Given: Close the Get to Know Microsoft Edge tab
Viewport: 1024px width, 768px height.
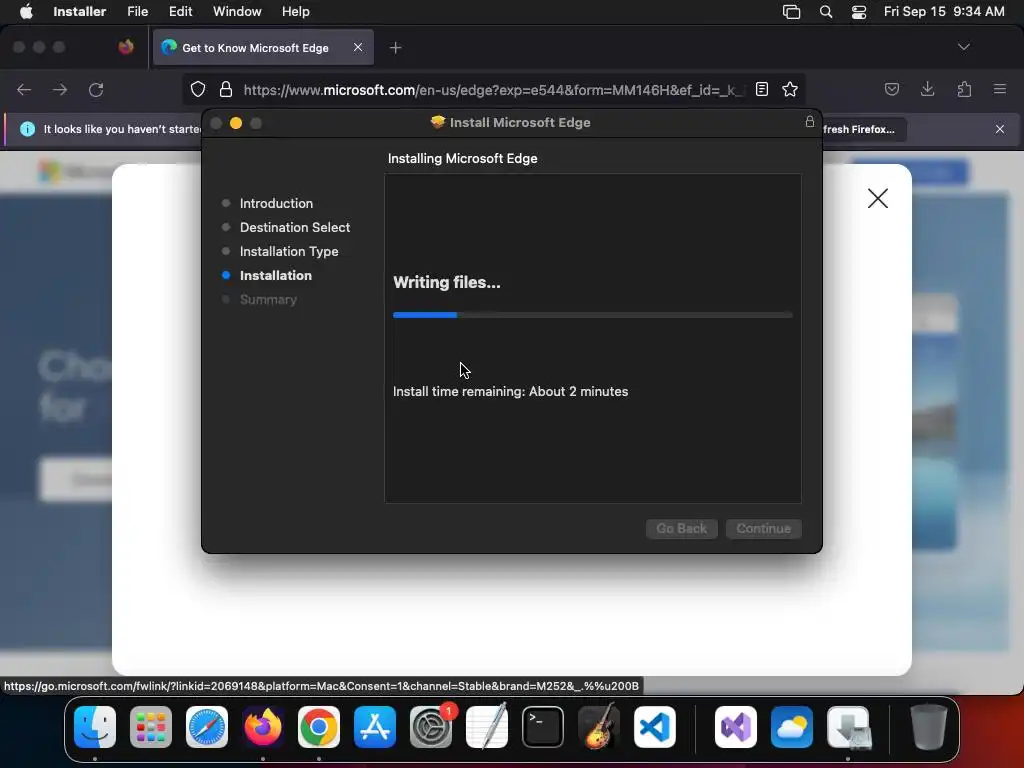Looking at the screenshot, I should 358,47.
